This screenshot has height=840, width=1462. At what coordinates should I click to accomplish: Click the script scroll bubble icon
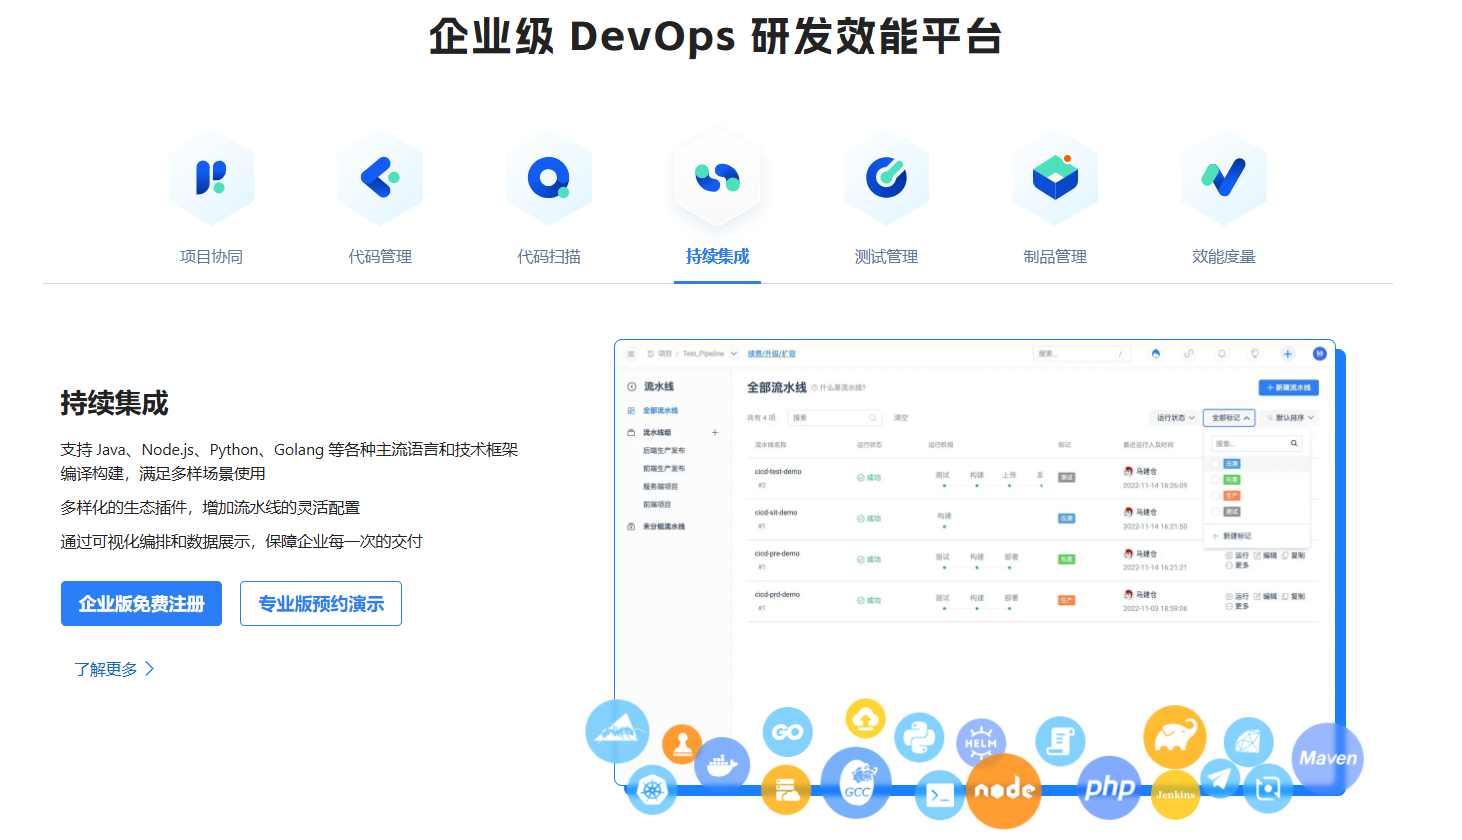point(1060,741)
